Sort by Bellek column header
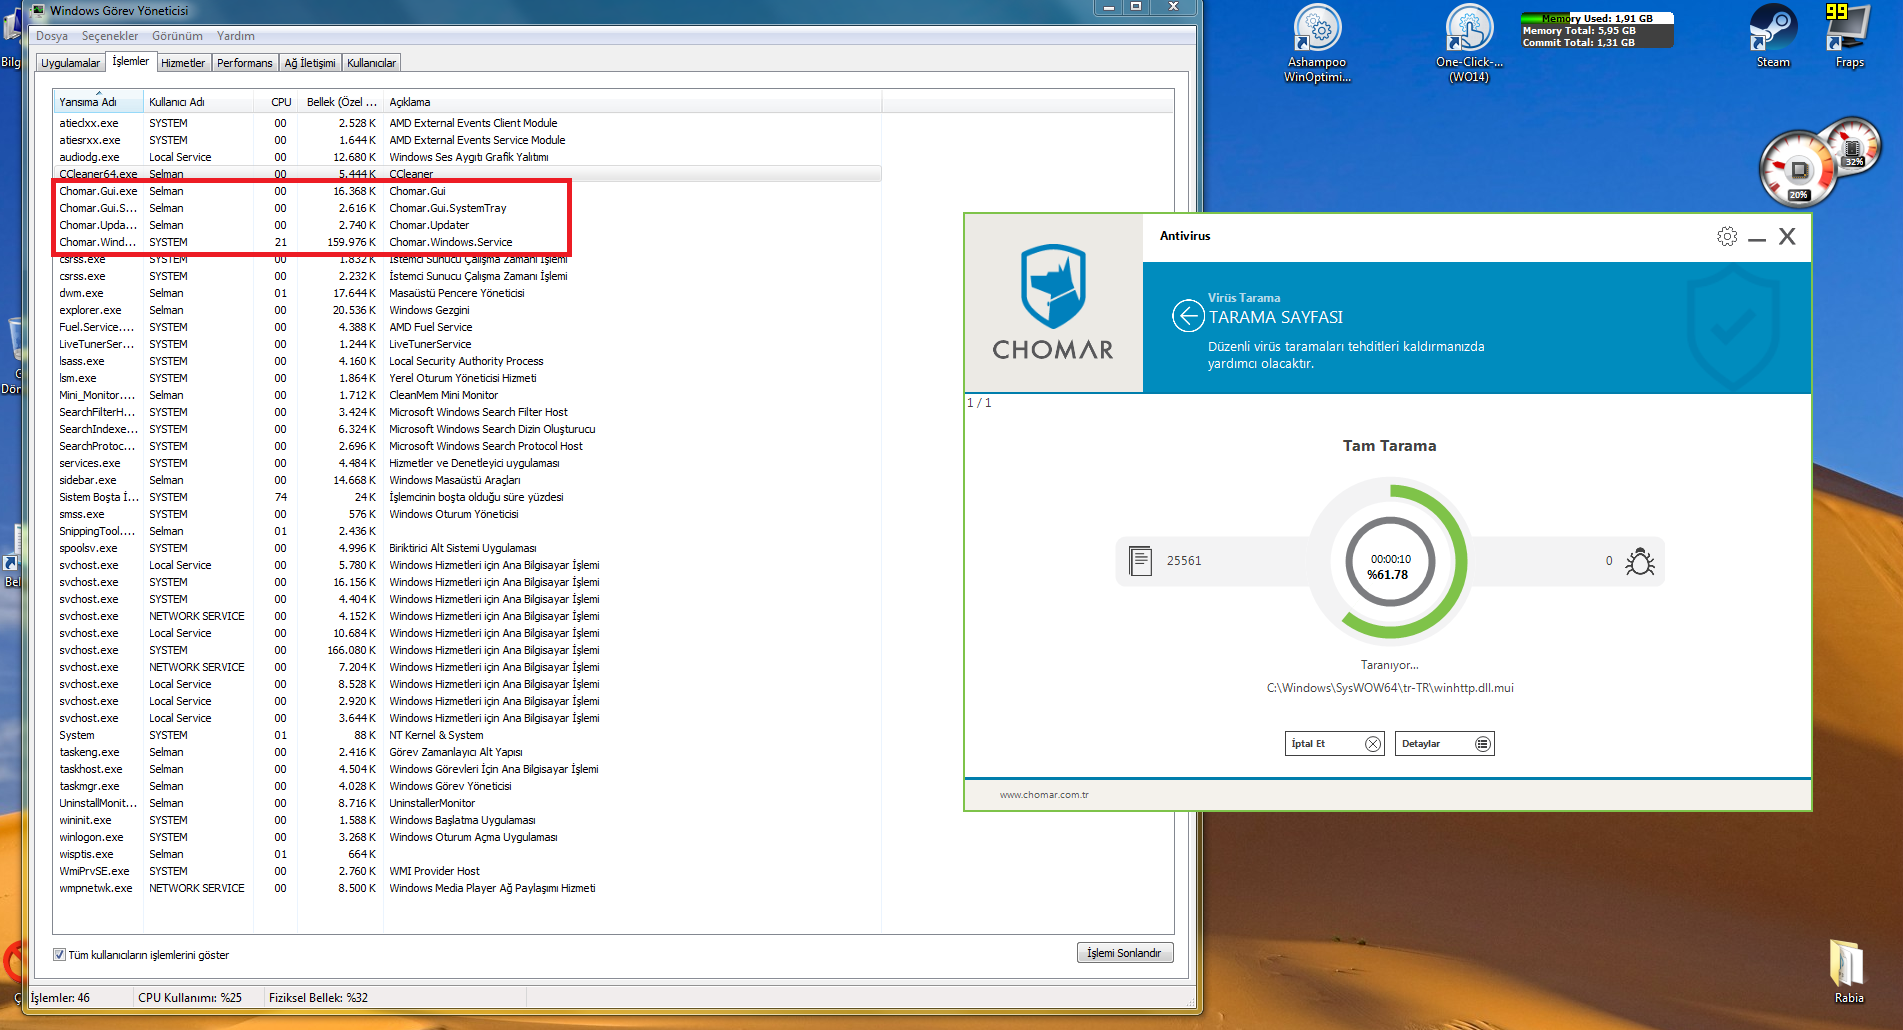Viewport: 1903px width, 1030px height. coord(340,102)
